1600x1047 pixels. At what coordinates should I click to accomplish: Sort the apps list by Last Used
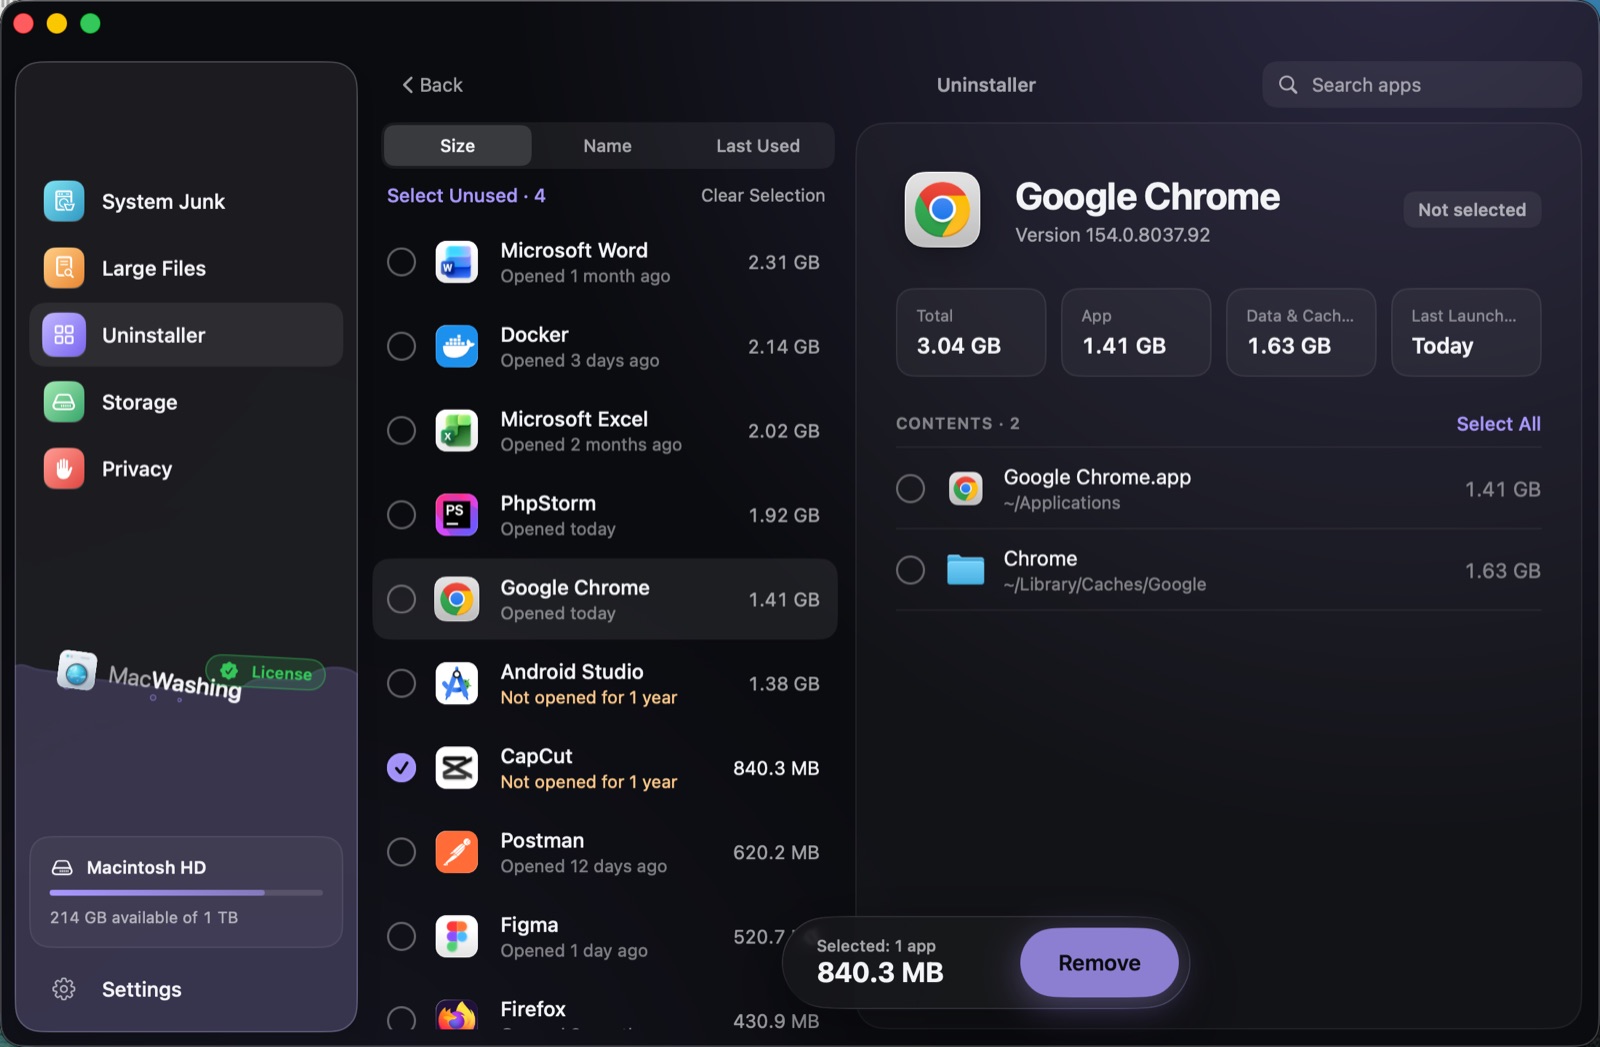758,146
